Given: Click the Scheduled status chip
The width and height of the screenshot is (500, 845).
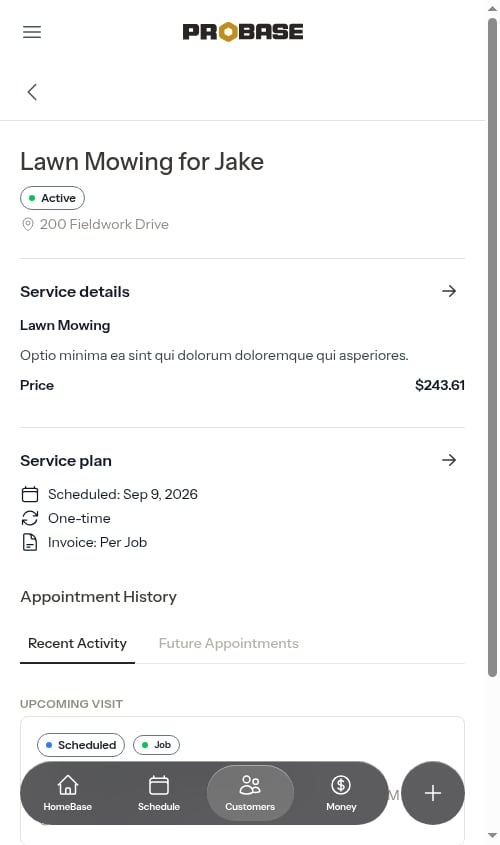Looking at the screenshot, I should pos(81,745).
